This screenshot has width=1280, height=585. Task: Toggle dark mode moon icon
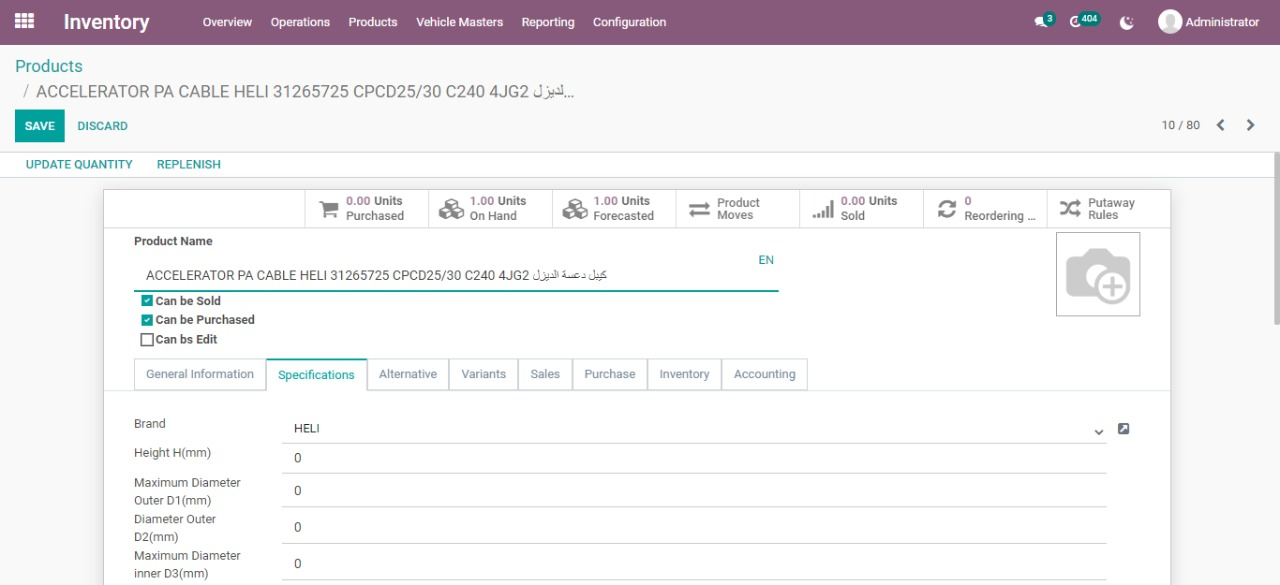point(1127,22)
